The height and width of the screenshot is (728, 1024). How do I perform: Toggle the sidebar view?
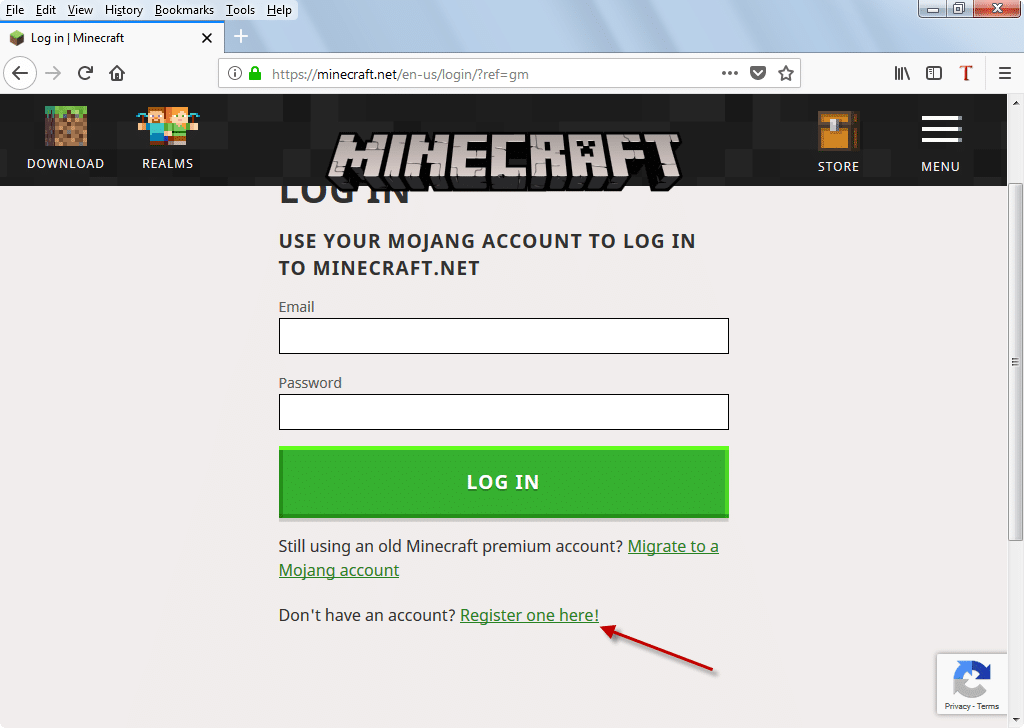coord(934,73)
